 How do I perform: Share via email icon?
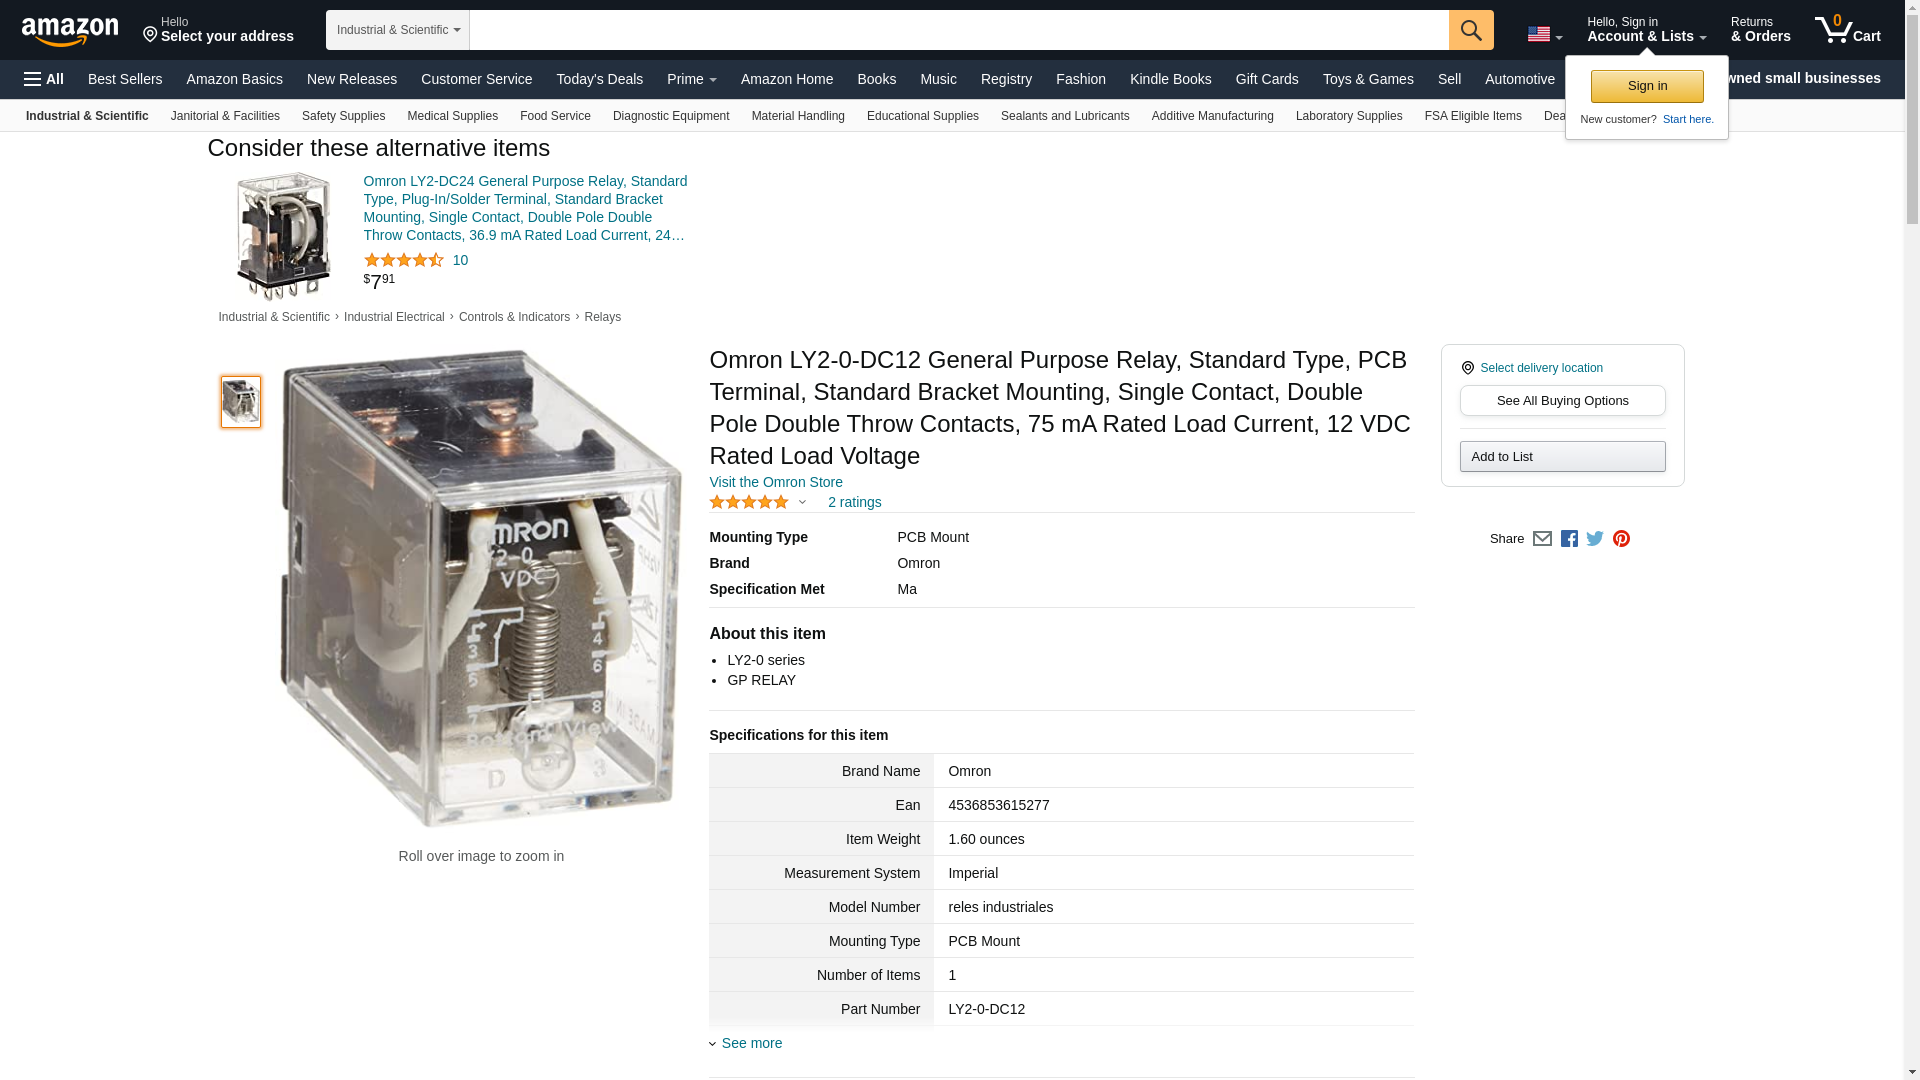click(x=1542, y=539)
